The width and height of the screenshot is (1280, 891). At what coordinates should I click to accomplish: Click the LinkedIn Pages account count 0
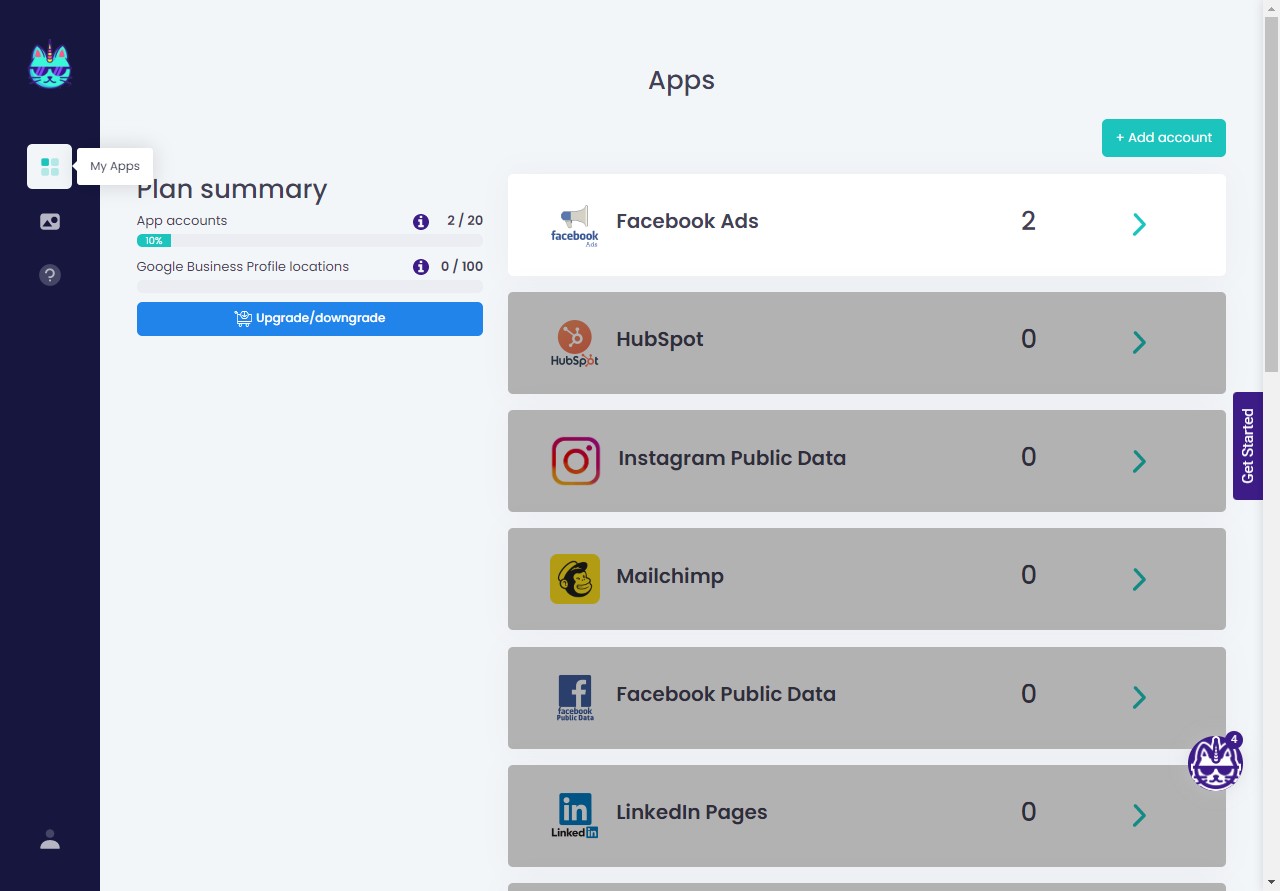pyautogui.click(x=1028, y=811)
